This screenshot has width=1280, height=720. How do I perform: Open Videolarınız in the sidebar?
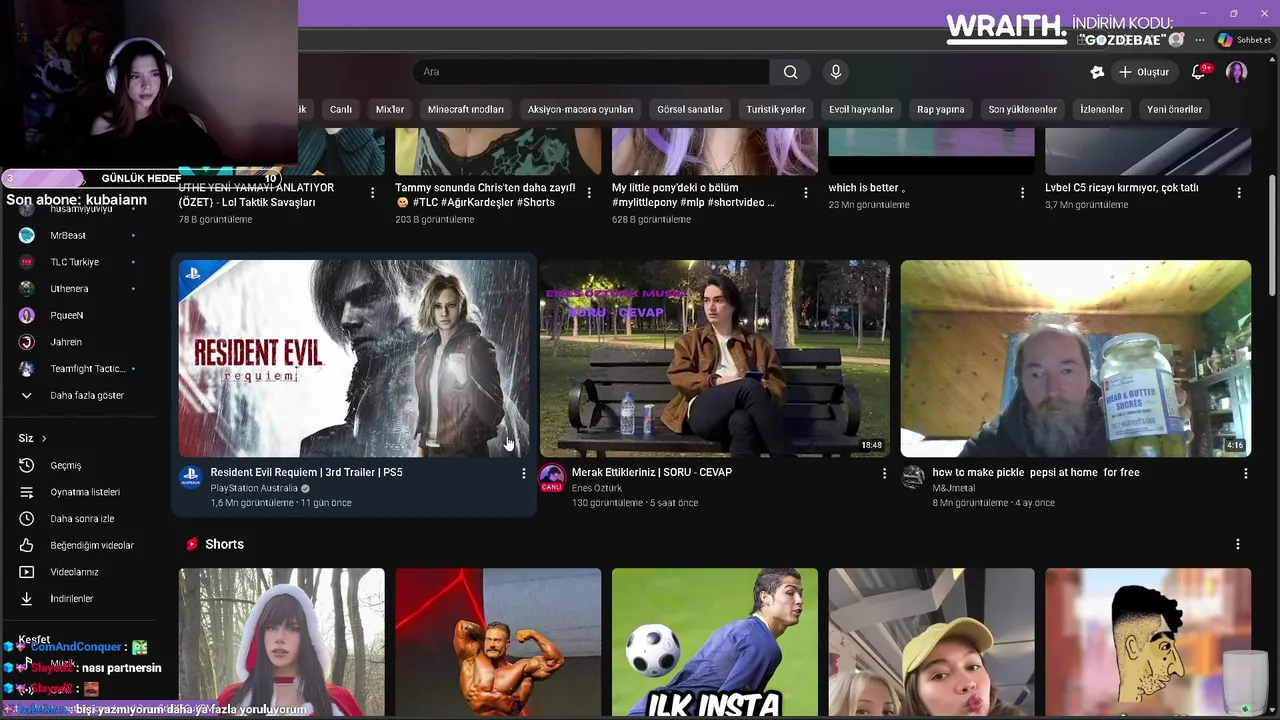coord(74,572)
